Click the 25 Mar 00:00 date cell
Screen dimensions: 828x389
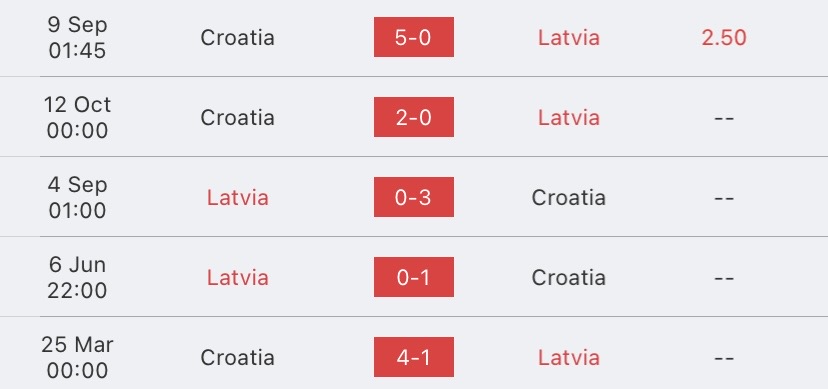point(78,357)
